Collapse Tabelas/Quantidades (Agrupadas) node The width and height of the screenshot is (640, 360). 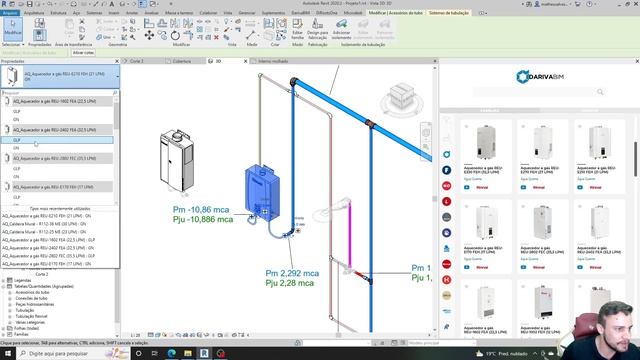click(3, 287)
